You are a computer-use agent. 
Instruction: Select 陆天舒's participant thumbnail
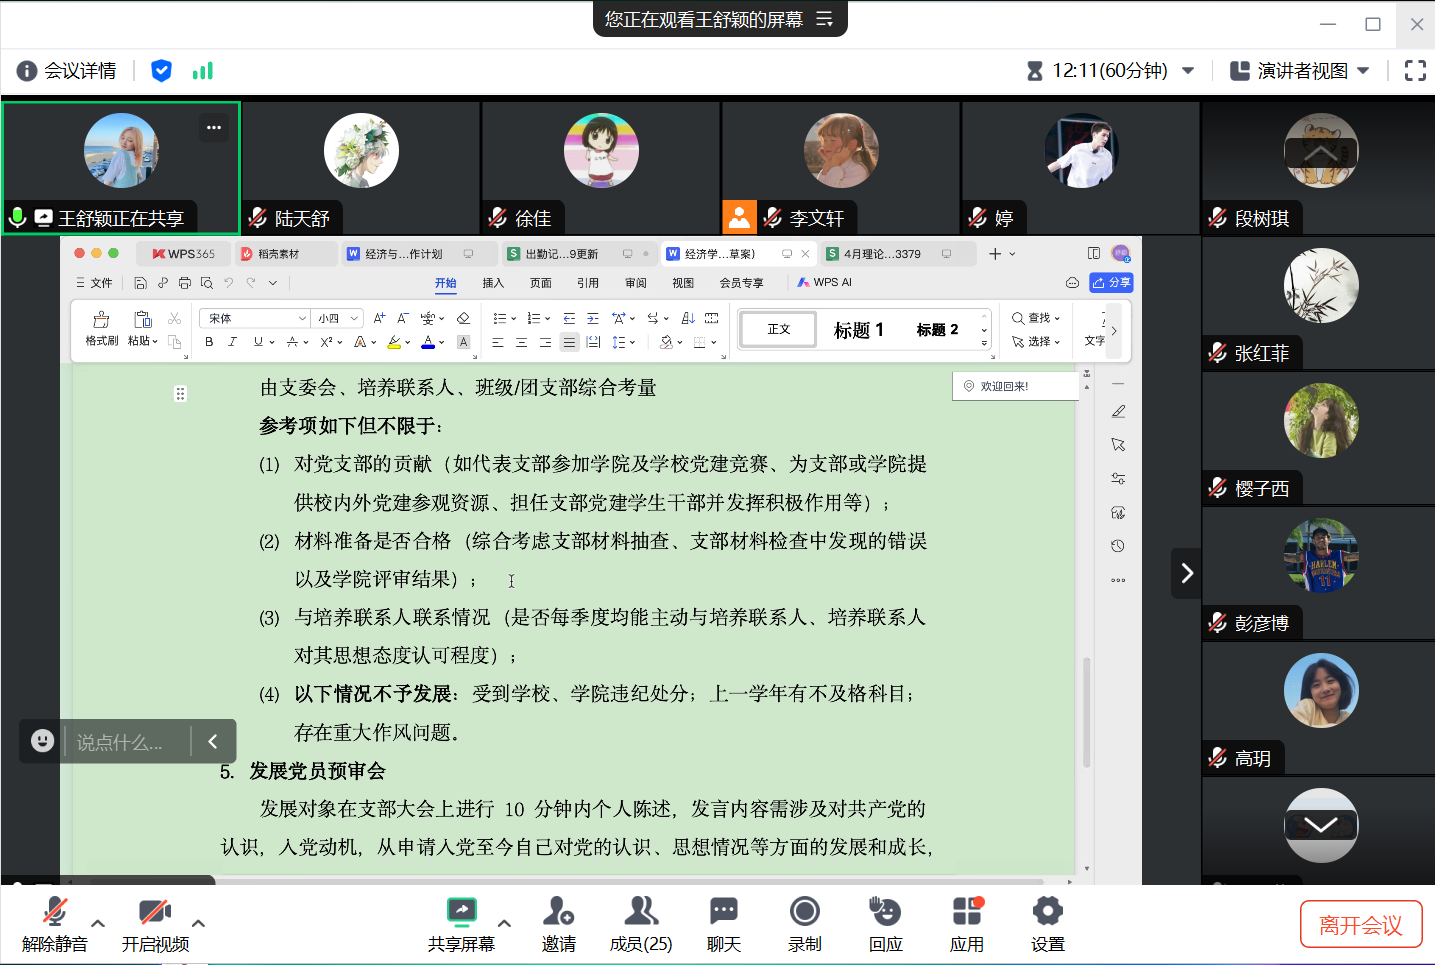coord(361,167)
